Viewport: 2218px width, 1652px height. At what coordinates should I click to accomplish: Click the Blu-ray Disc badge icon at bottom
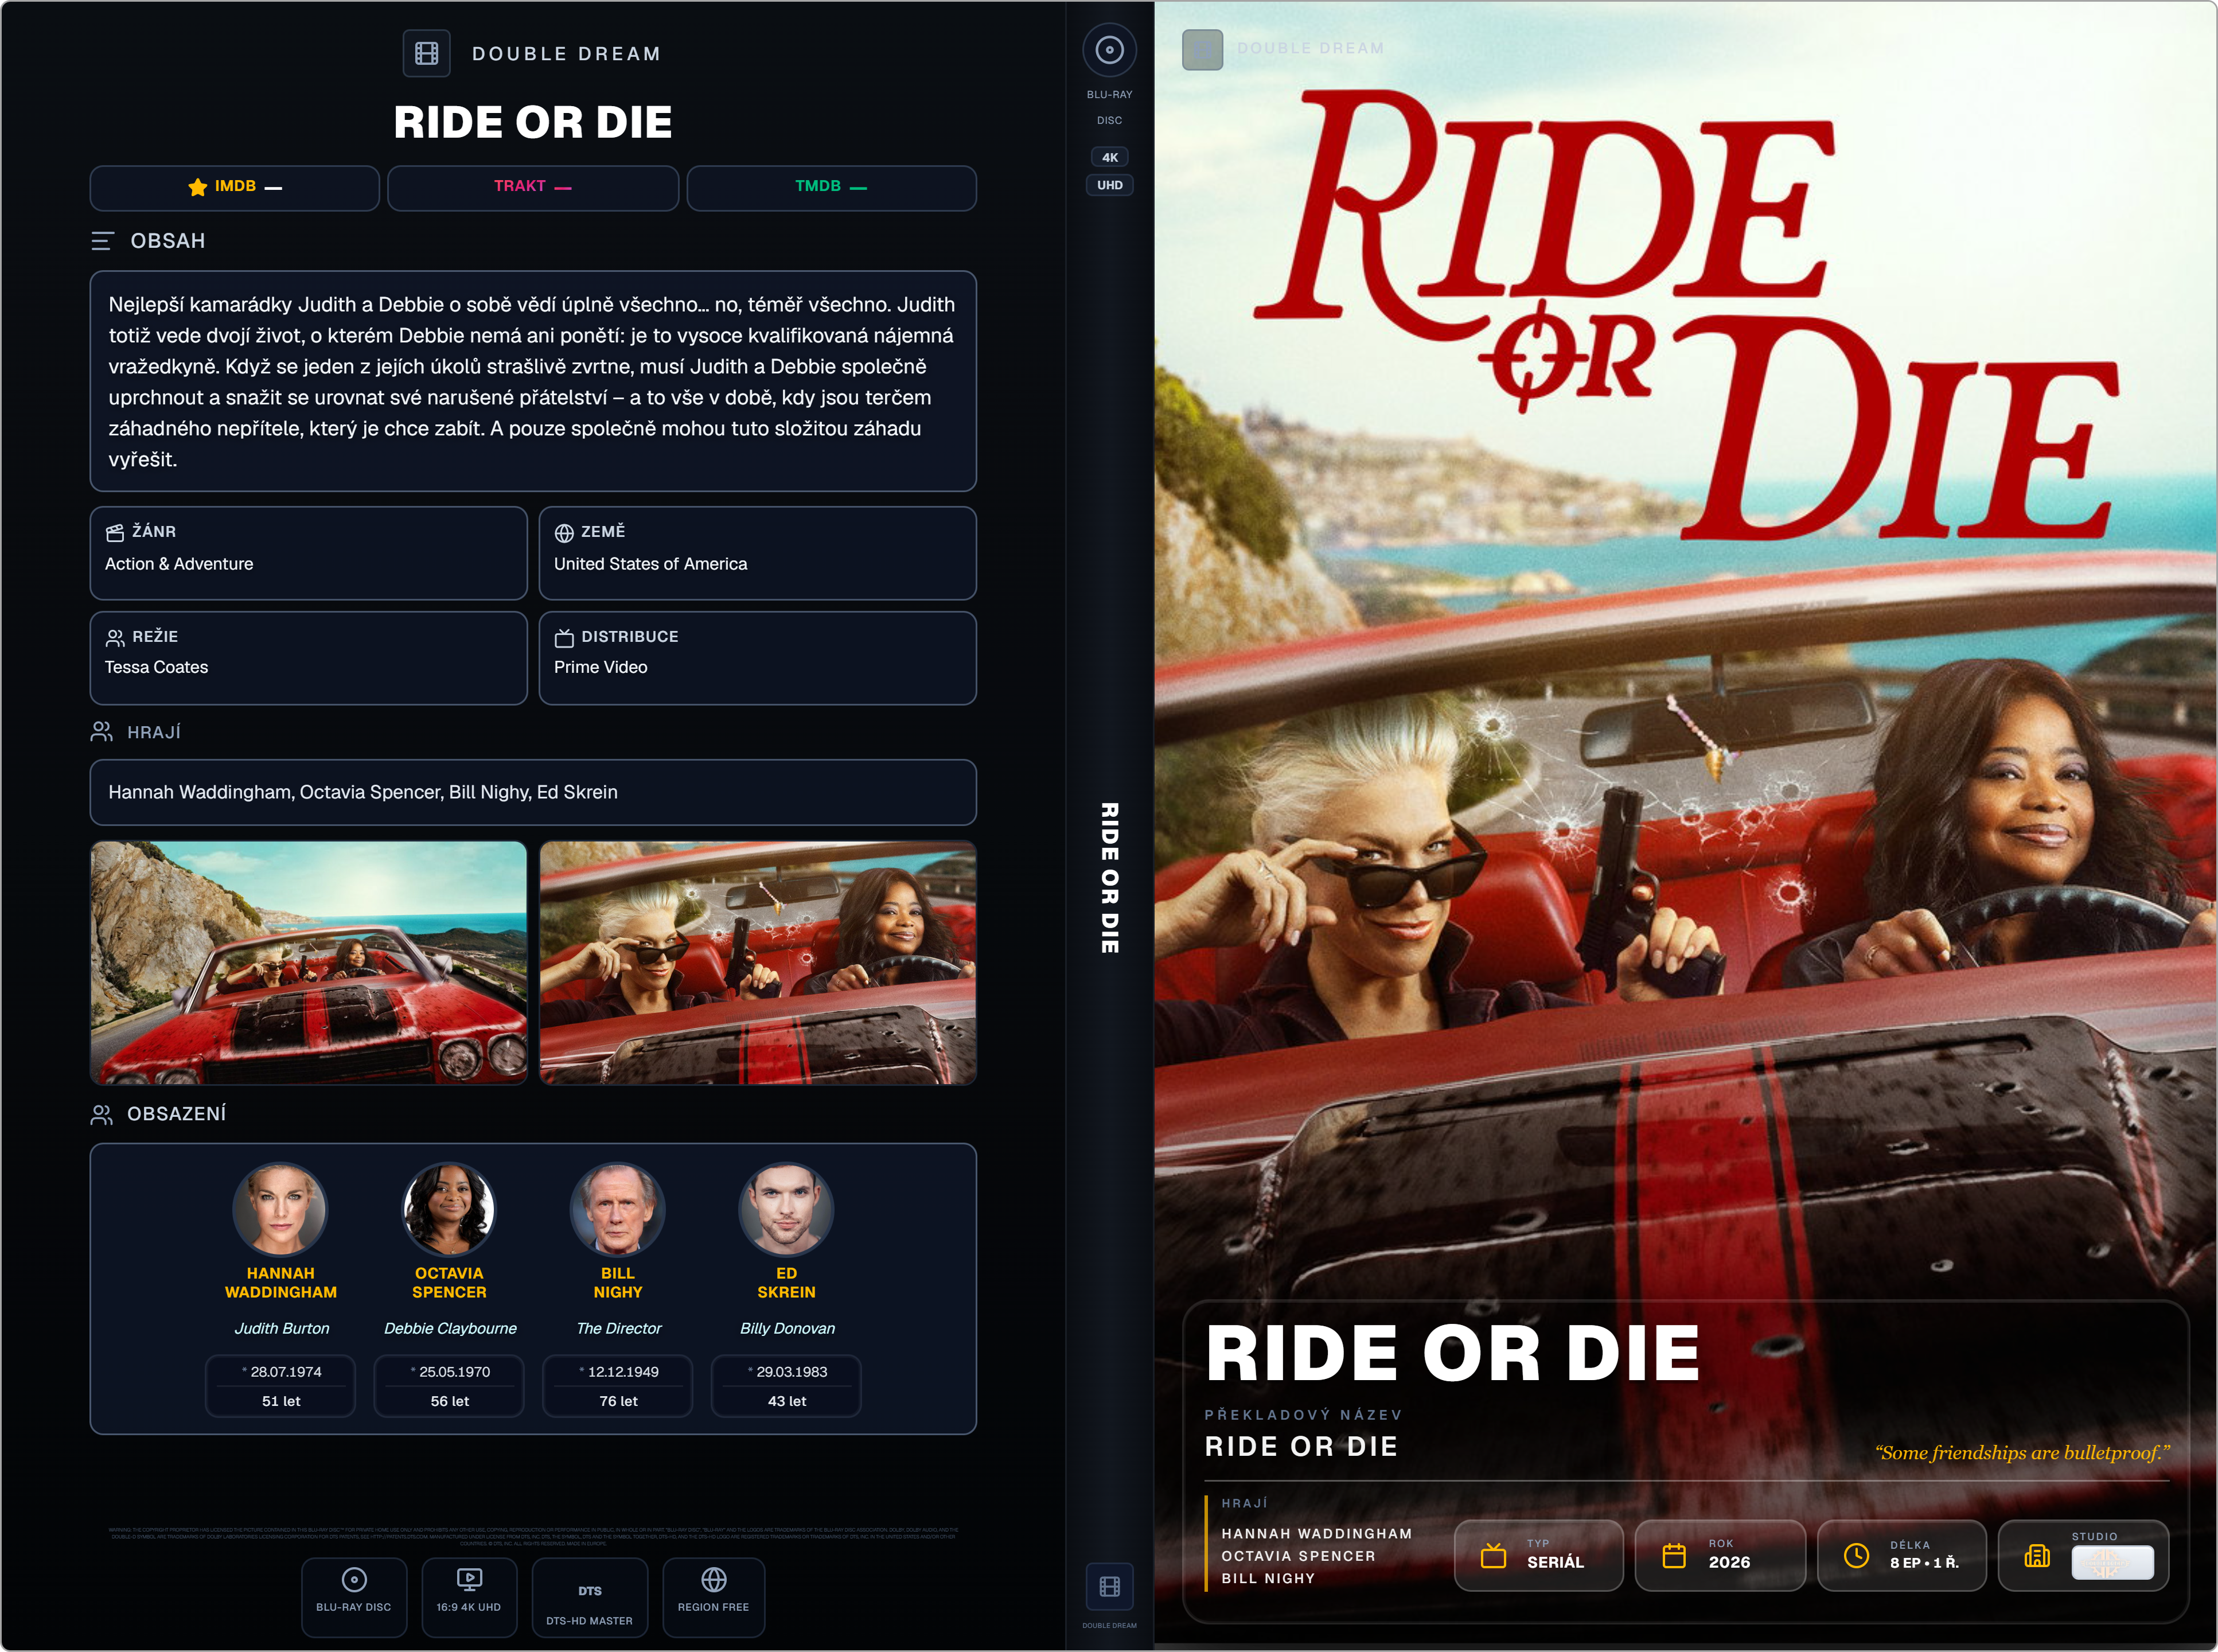[354, 1579]
